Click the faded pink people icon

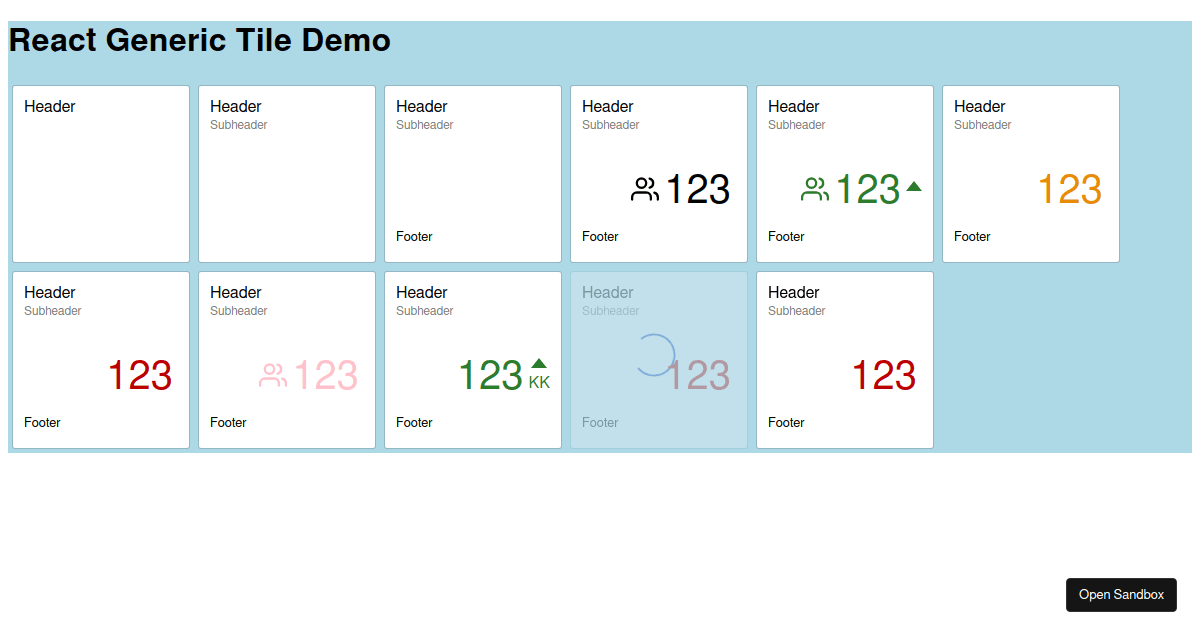[273, 375]
